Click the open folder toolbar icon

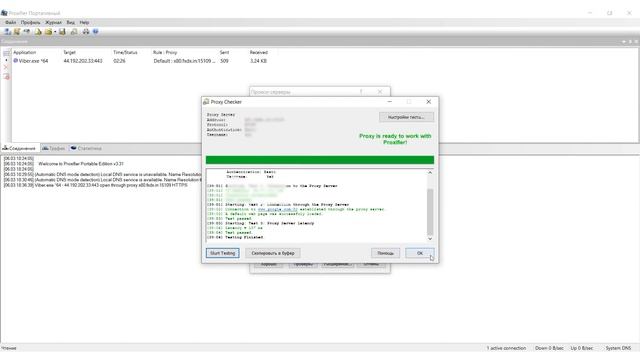[48, 31]
